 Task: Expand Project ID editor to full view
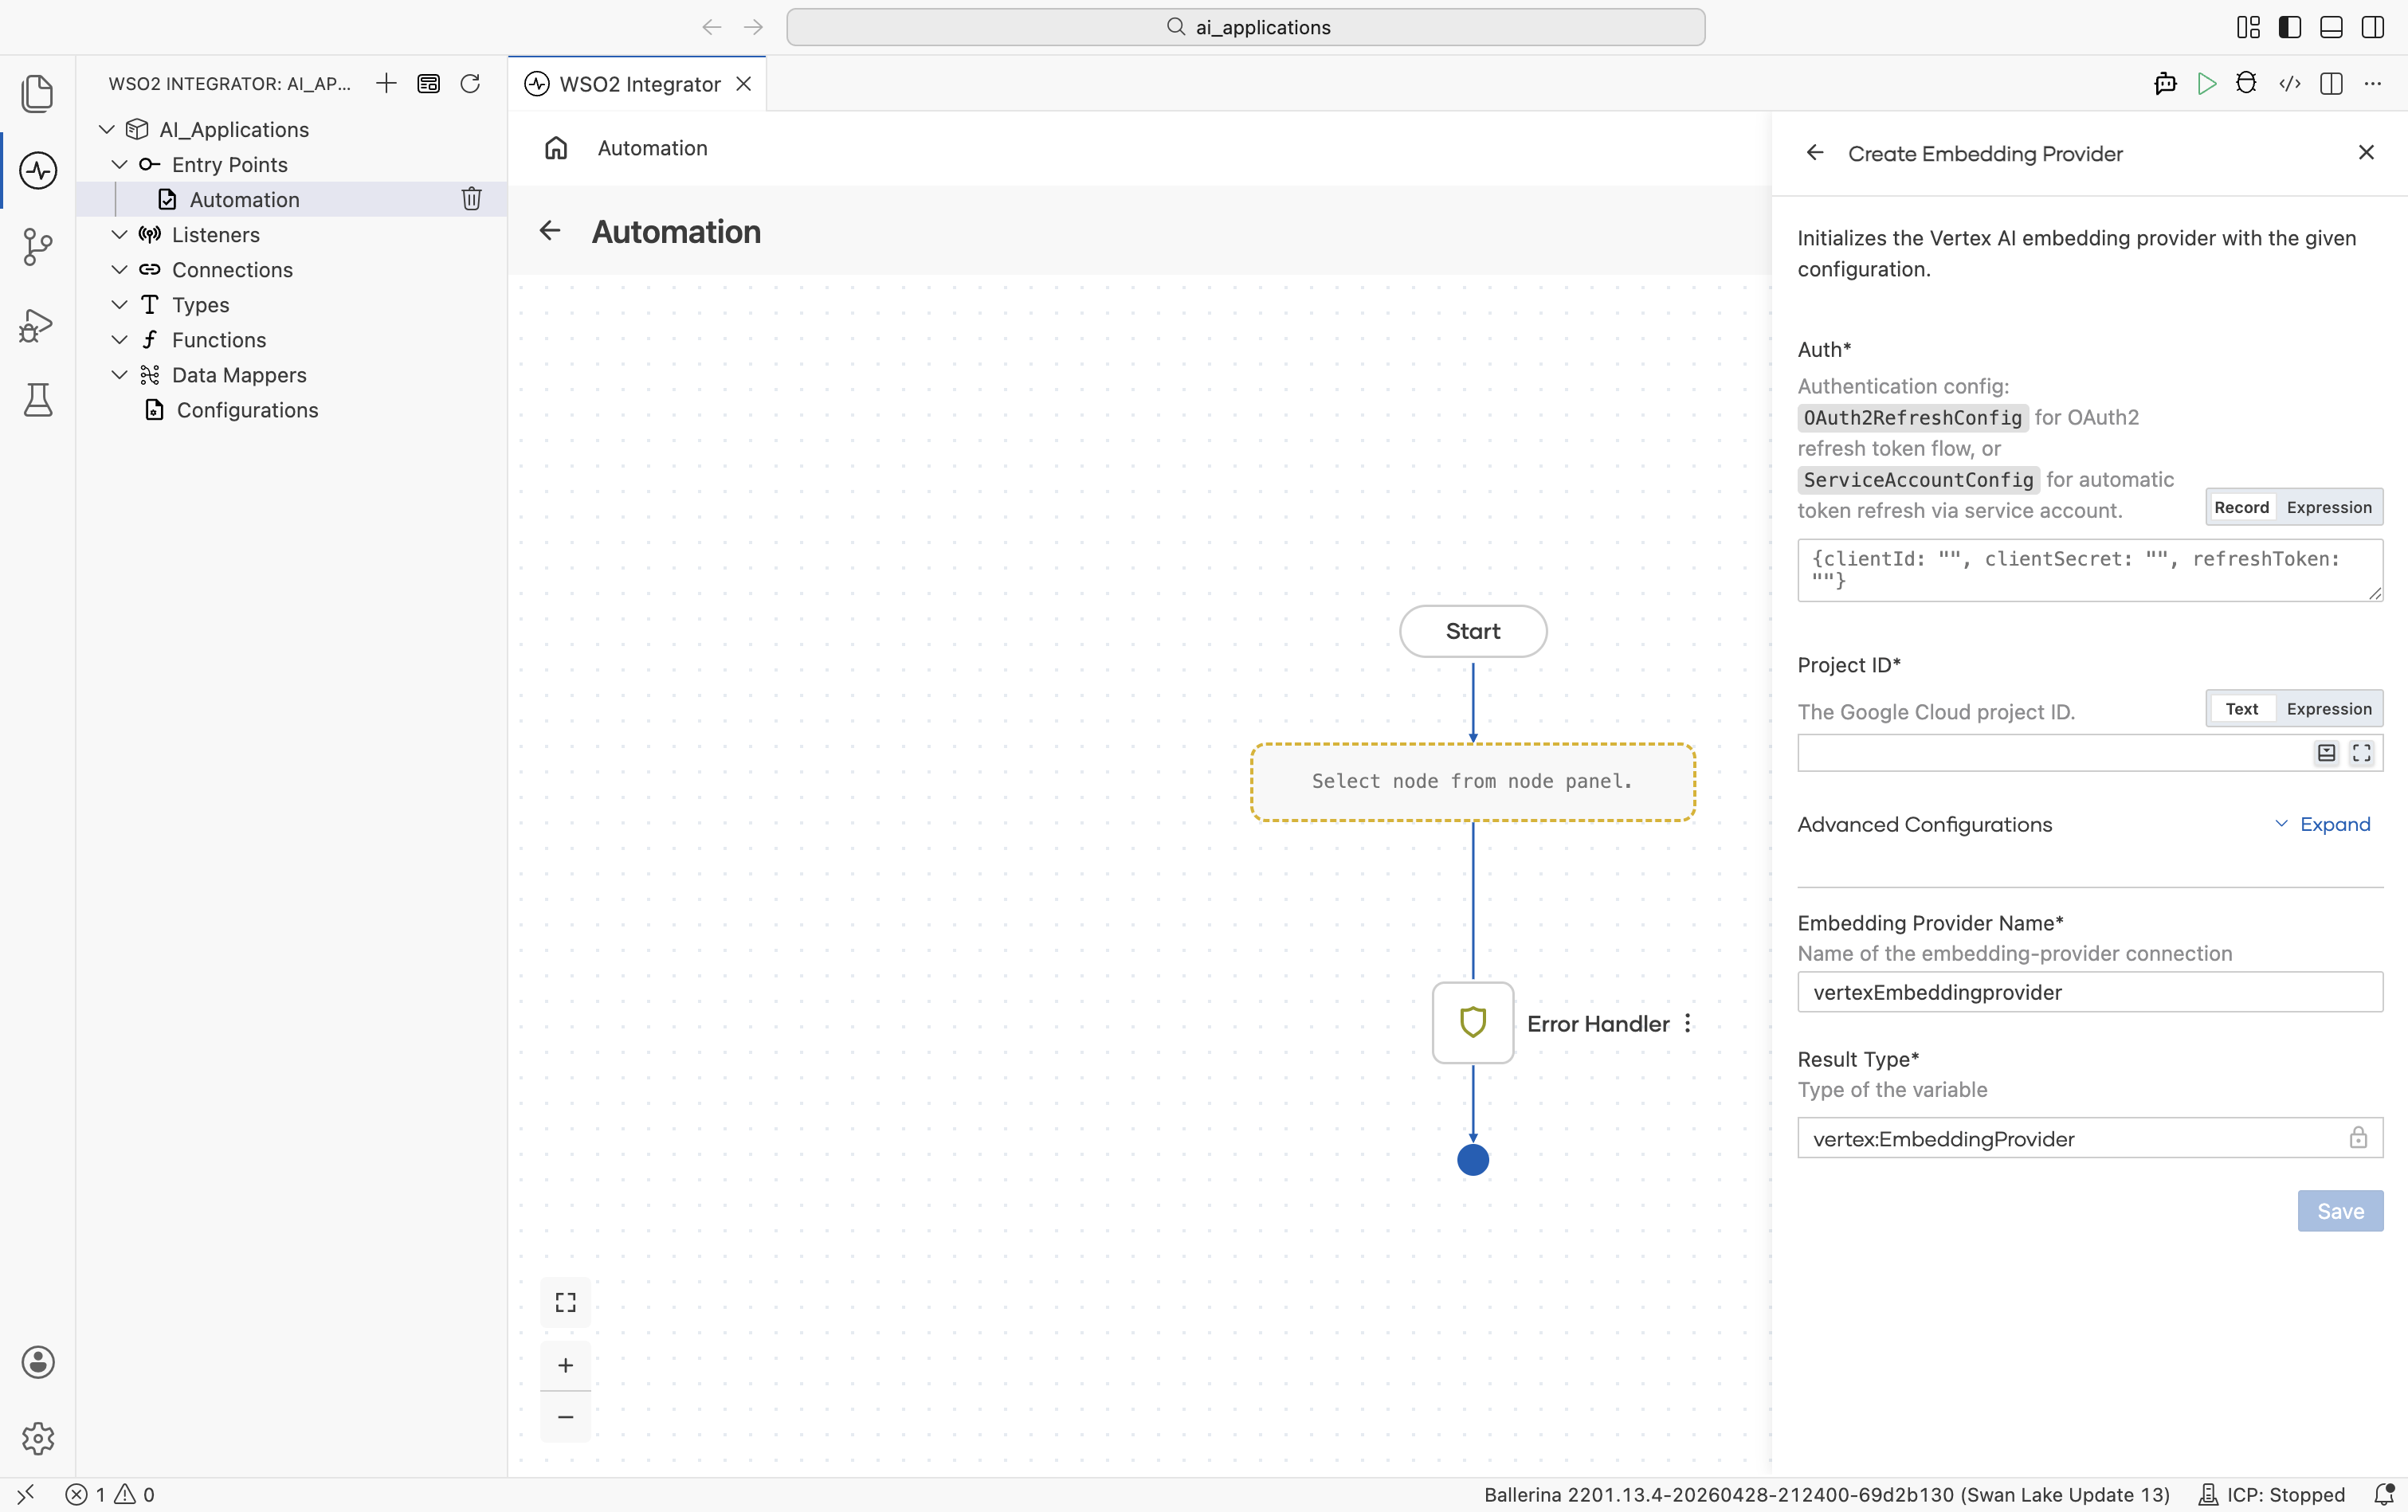2362,753
